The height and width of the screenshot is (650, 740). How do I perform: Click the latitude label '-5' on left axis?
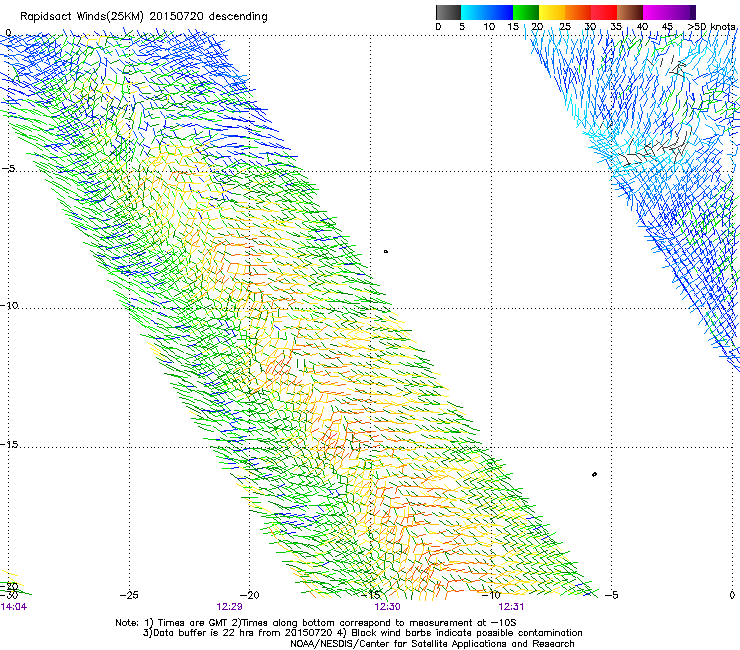pyautogui.click(x=8, y=169)
